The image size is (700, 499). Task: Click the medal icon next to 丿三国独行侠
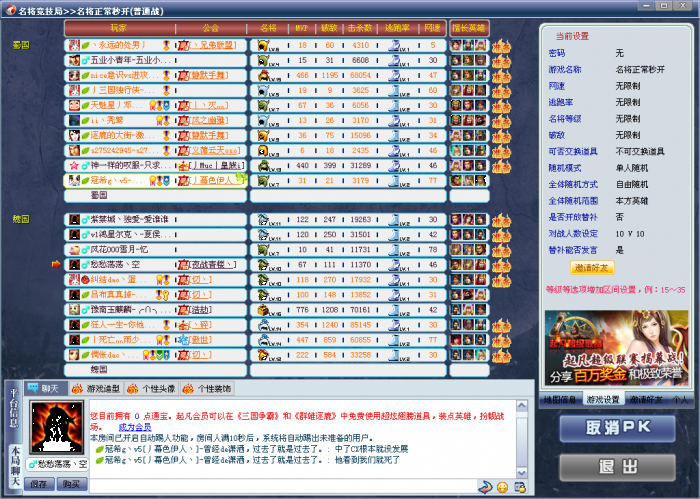tap(166, 91)
